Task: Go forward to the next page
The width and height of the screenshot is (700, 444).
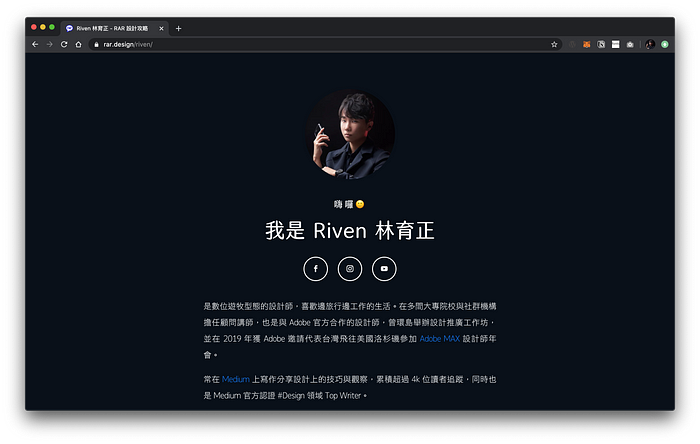Action: click(50, 44)
